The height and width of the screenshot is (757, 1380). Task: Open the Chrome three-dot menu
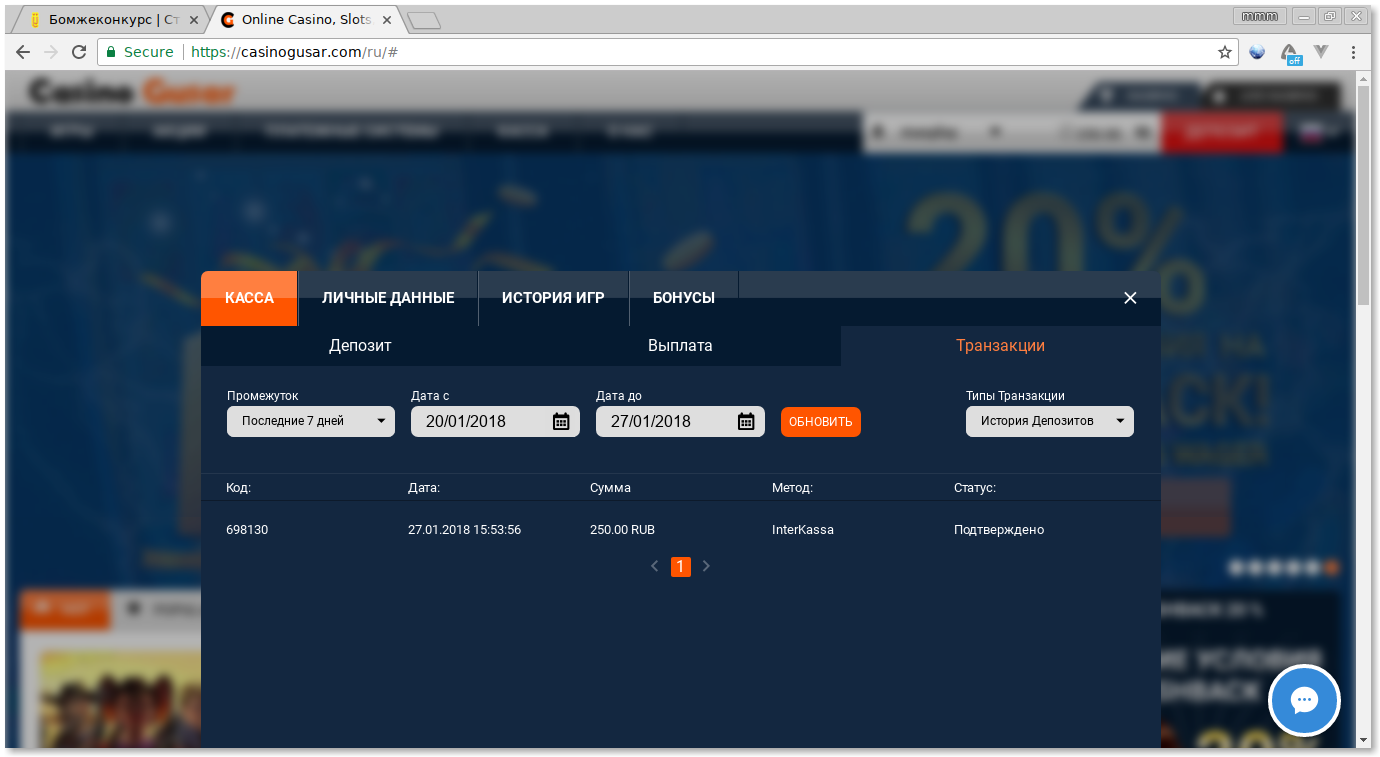coord(1353,51)
